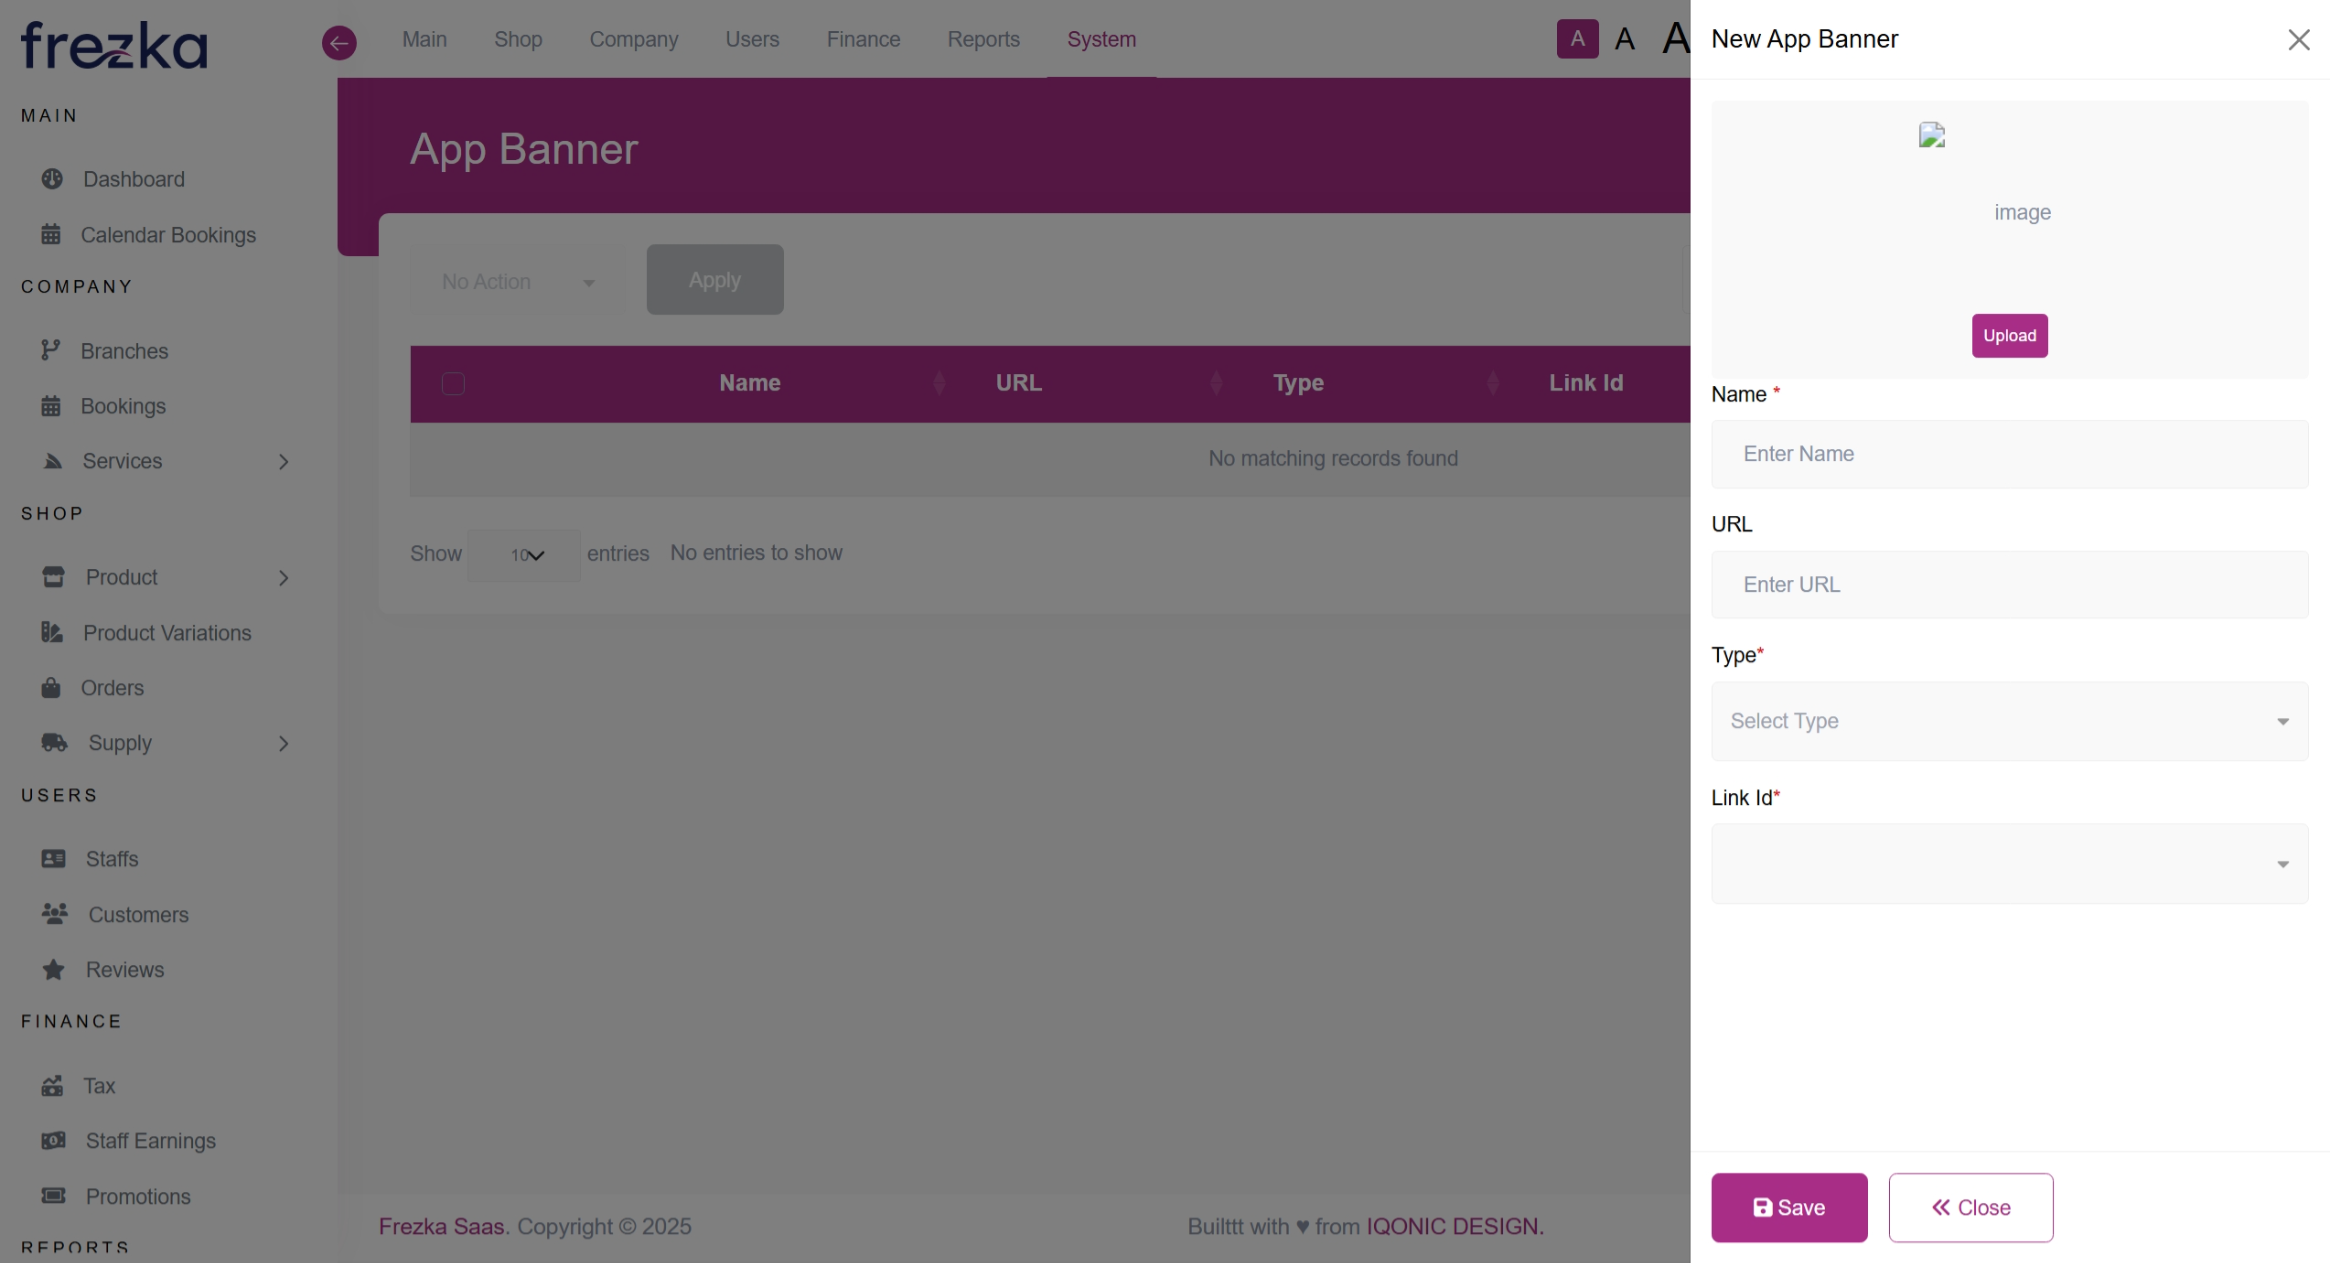Switch to the Finance top tab

point(863,39)
